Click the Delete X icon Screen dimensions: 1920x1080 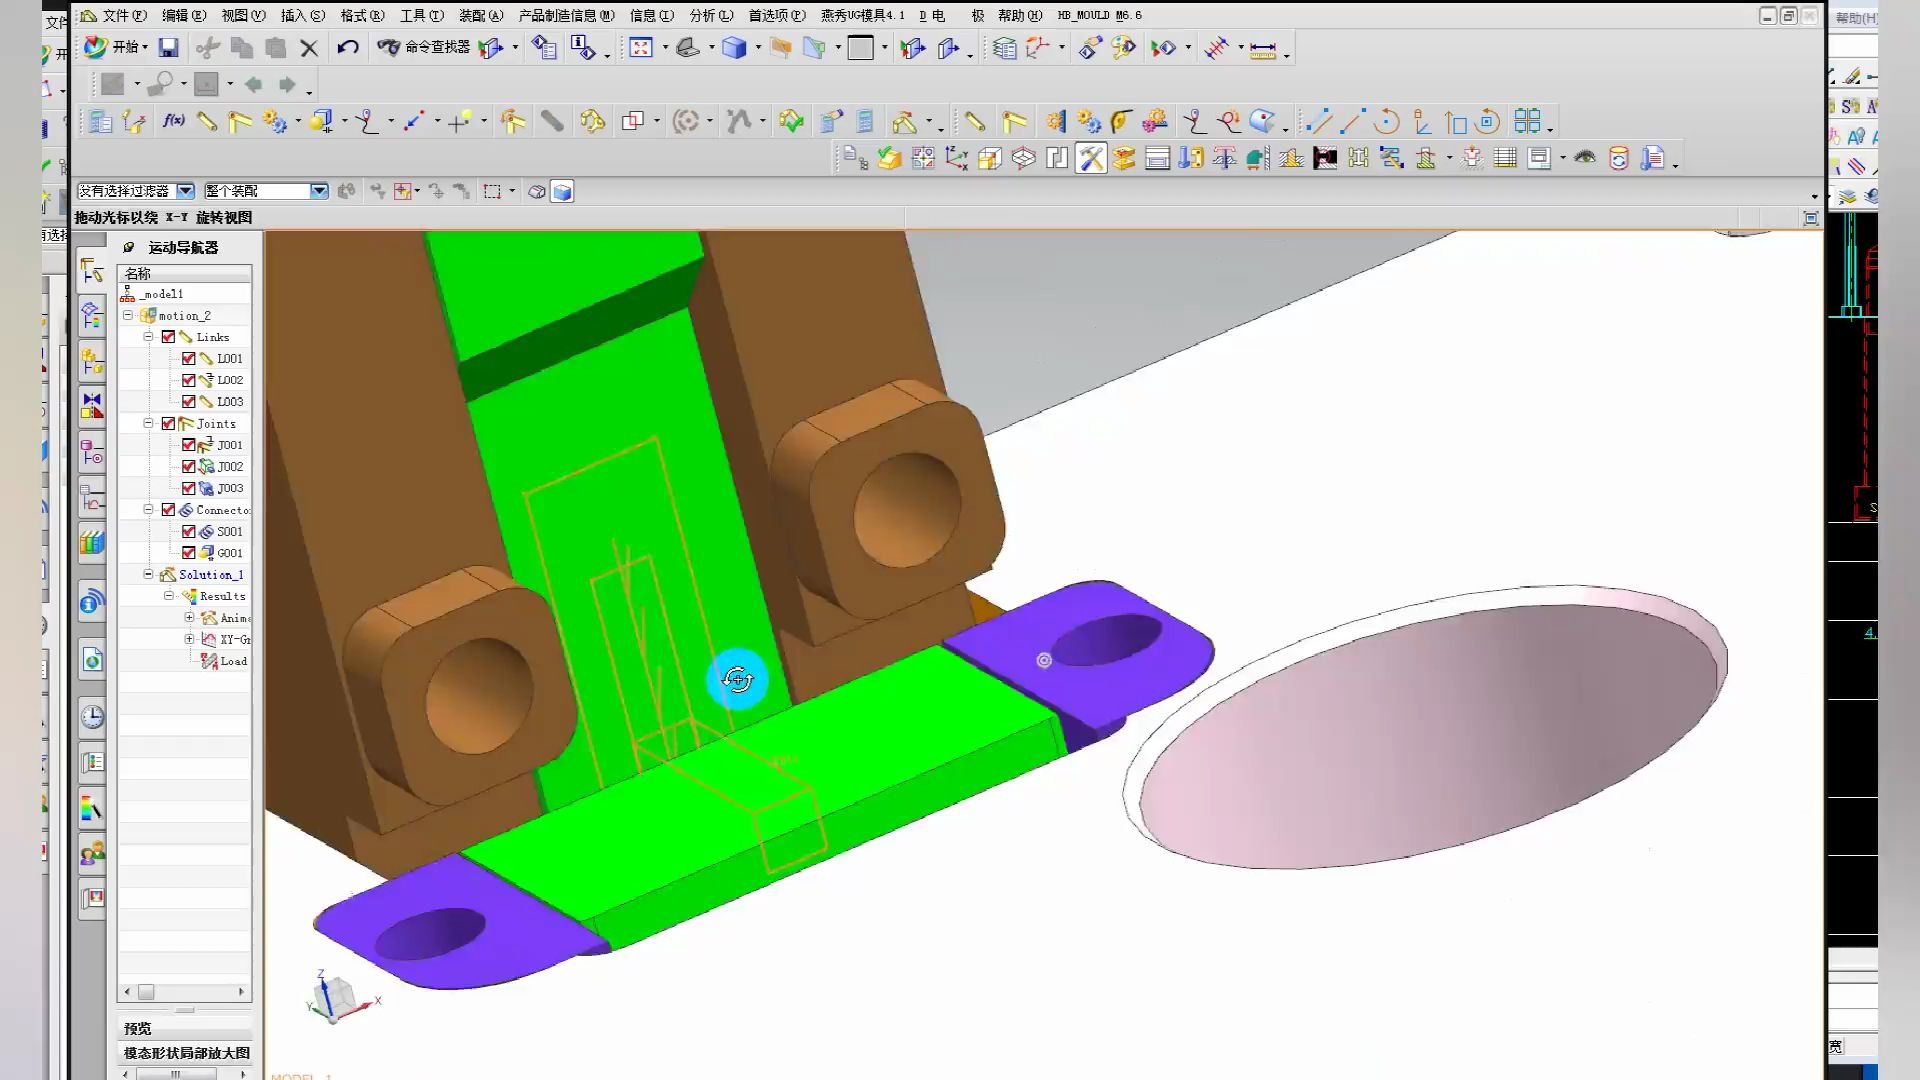pos(309,47)
